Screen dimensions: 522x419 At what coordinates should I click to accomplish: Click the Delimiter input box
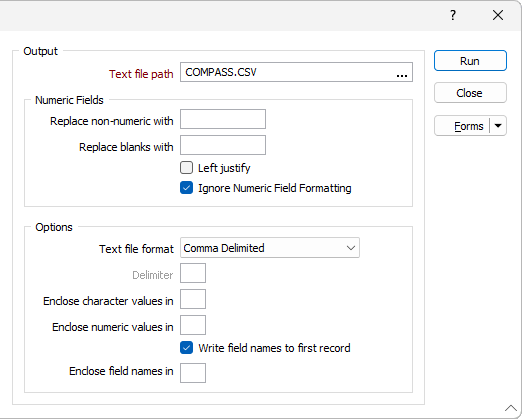[x=193, y=273]
